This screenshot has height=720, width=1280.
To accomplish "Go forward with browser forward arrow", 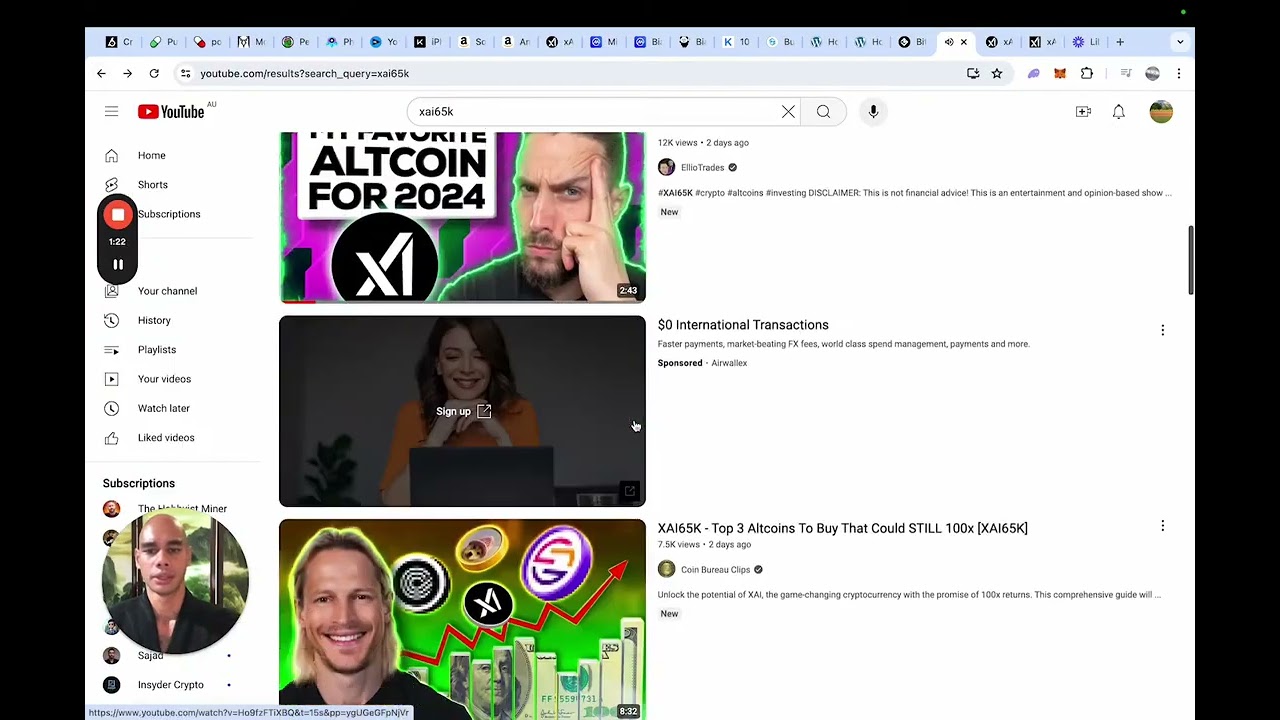I will tap(127, 74).
